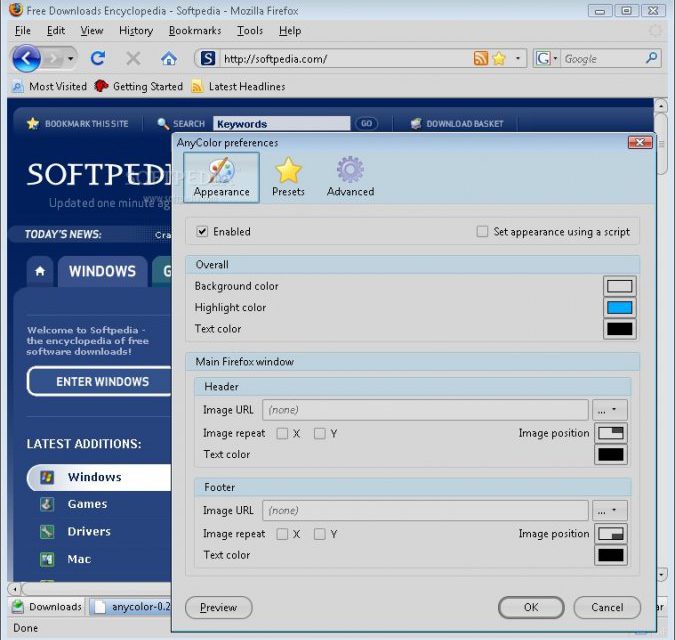Open the Presets pane star icon

pos(288,177)
